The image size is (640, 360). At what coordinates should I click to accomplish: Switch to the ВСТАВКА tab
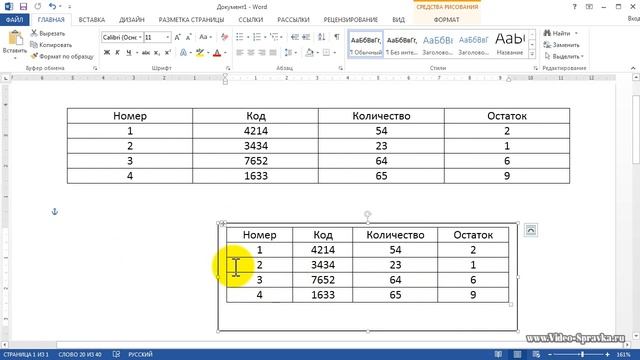coord(92,20)
